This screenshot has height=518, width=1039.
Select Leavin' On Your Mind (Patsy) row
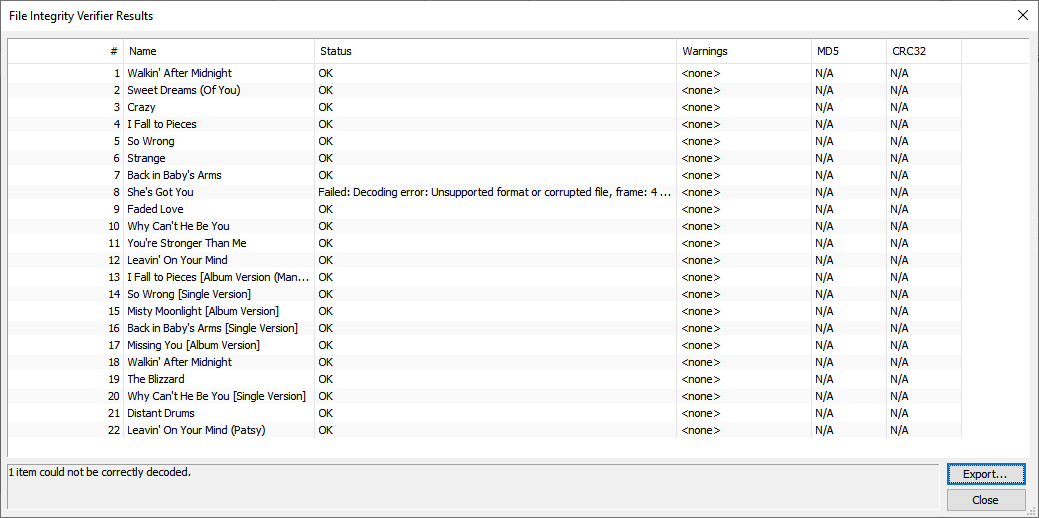tap(196, 430)
